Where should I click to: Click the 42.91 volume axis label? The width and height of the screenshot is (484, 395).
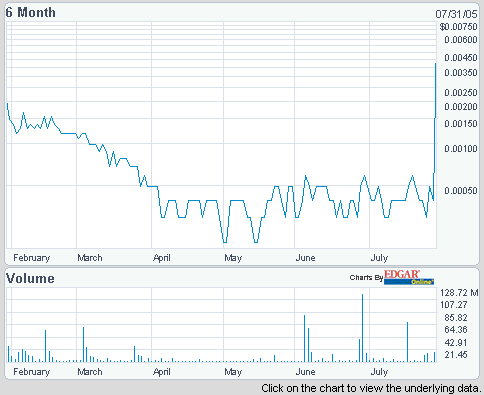point(456,343)
